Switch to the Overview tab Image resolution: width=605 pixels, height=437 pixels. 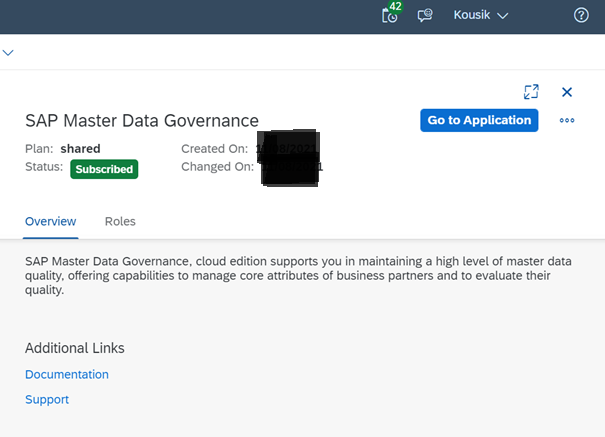[51, 221]
